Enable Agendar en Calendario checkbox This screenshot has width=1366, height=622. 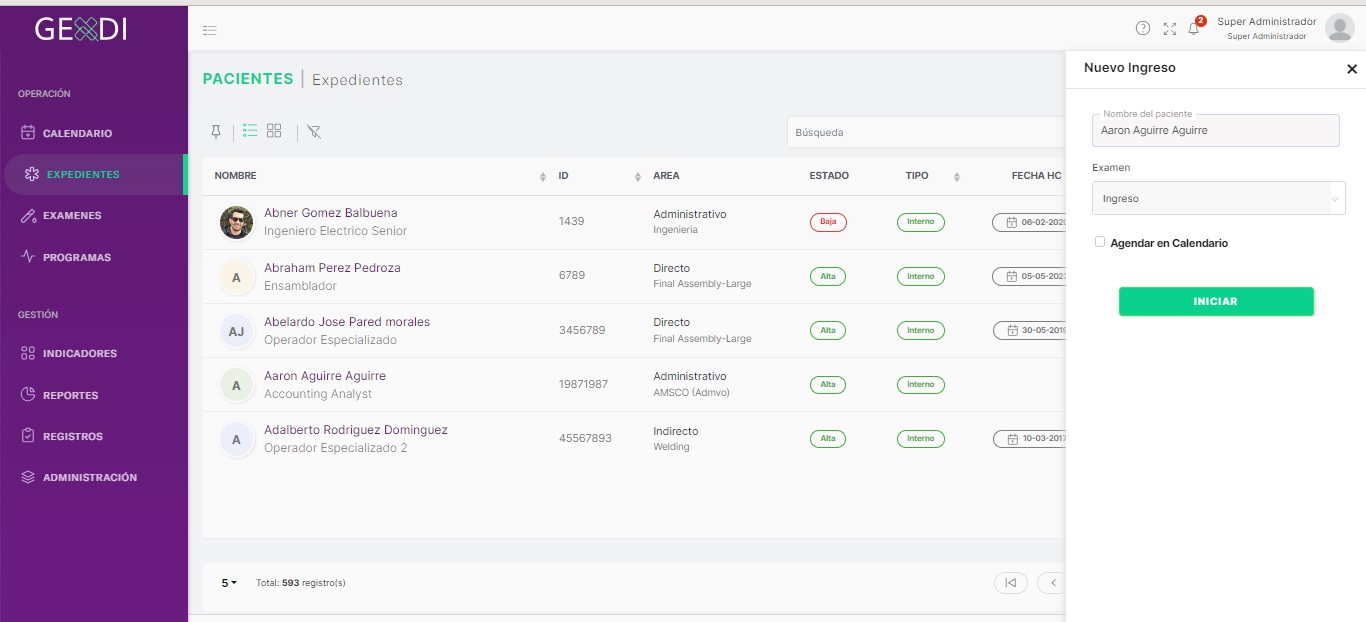coord(1100,242)
